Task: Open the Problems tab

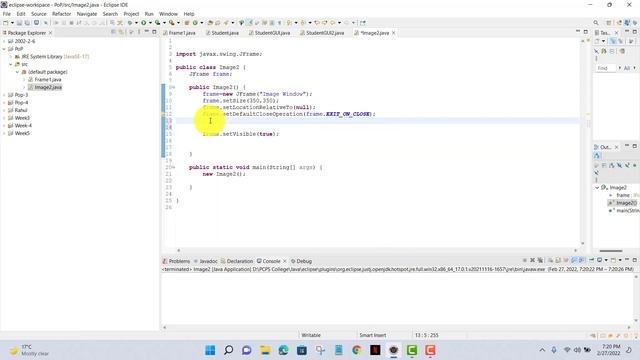Action: tap(176, 261)
